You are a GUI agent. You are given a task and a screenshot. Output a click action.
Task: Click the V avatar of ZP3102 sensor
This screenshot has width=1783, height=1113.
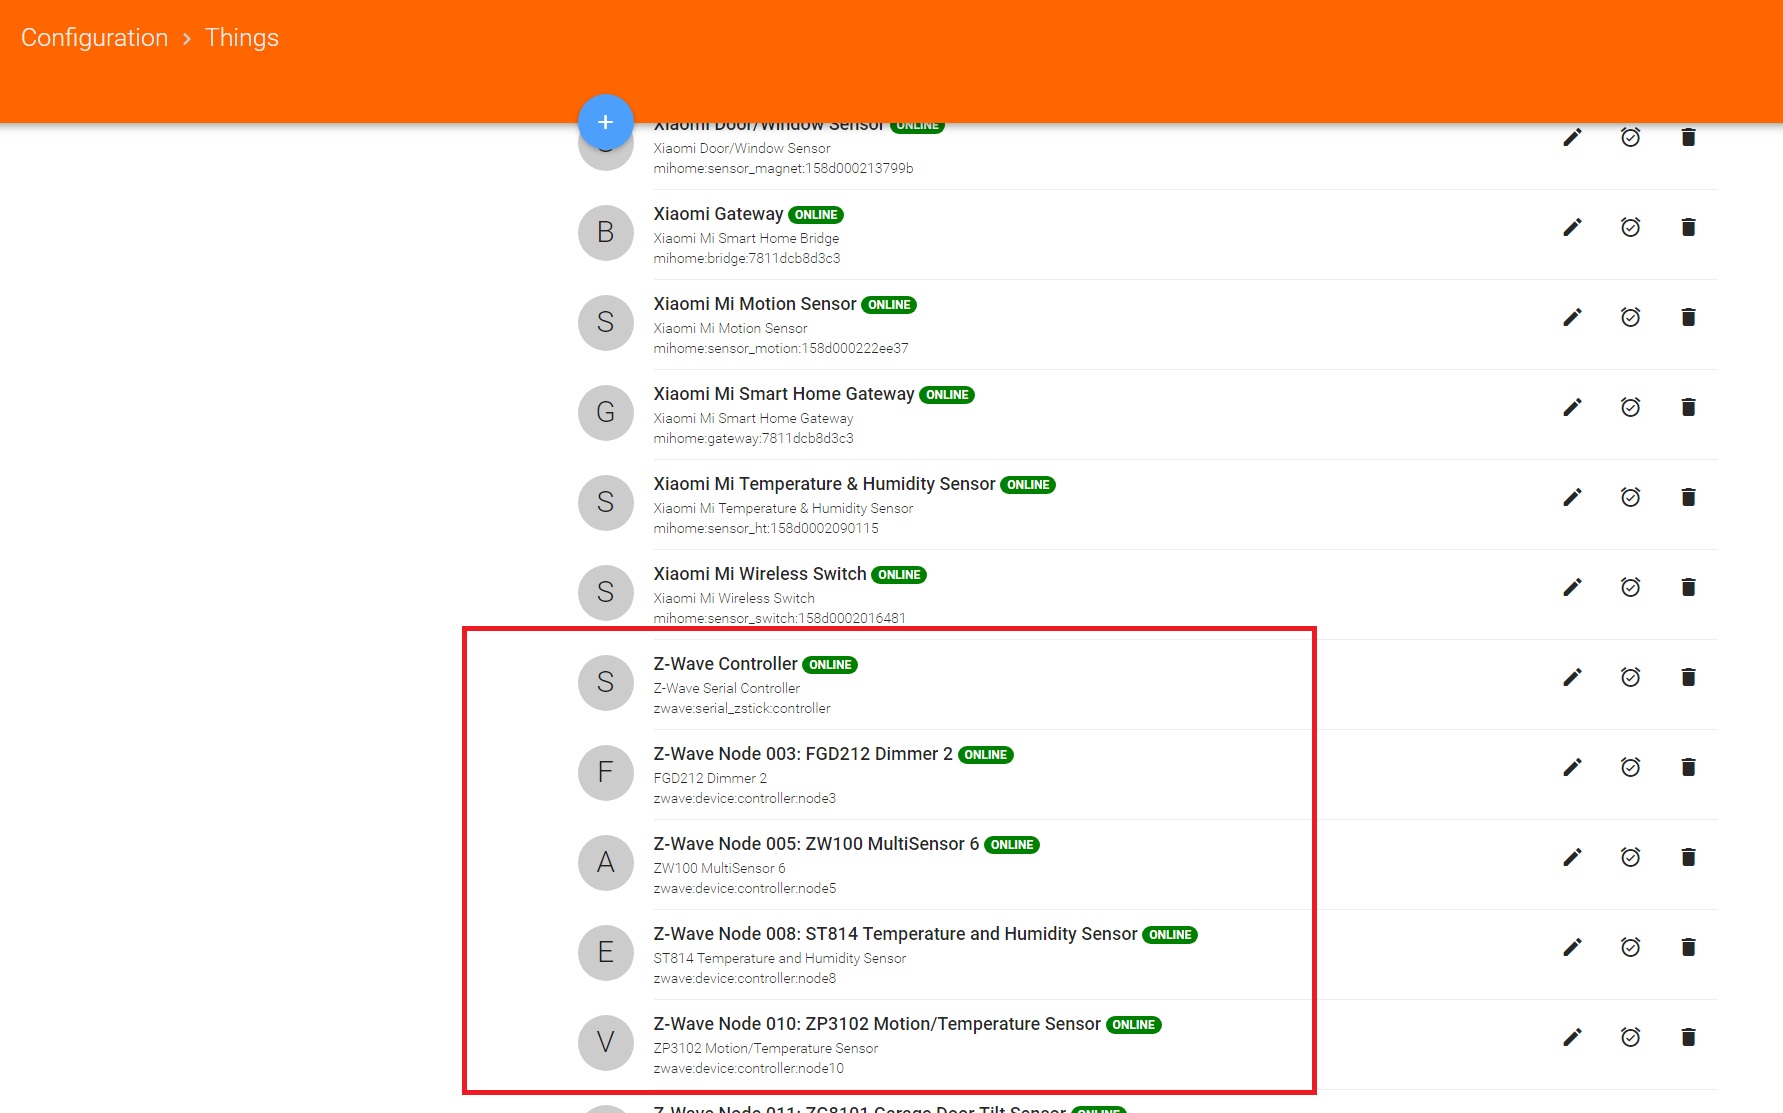pyautogui.click(x=605, y=1042)
